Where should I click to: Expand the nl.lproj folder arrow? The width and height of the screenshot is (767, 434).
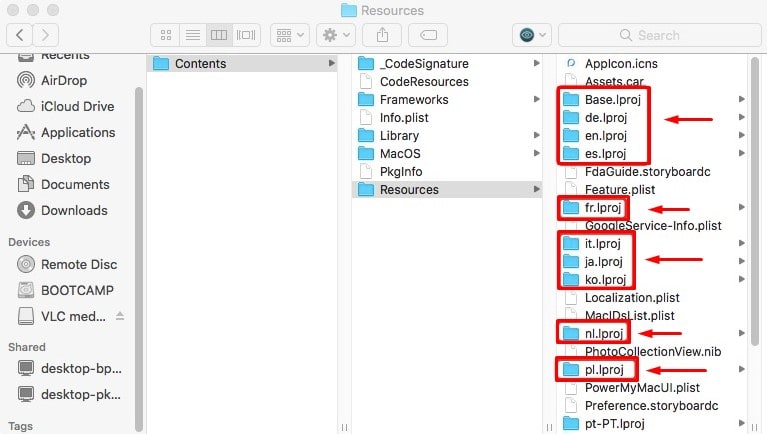click(742, 333)
